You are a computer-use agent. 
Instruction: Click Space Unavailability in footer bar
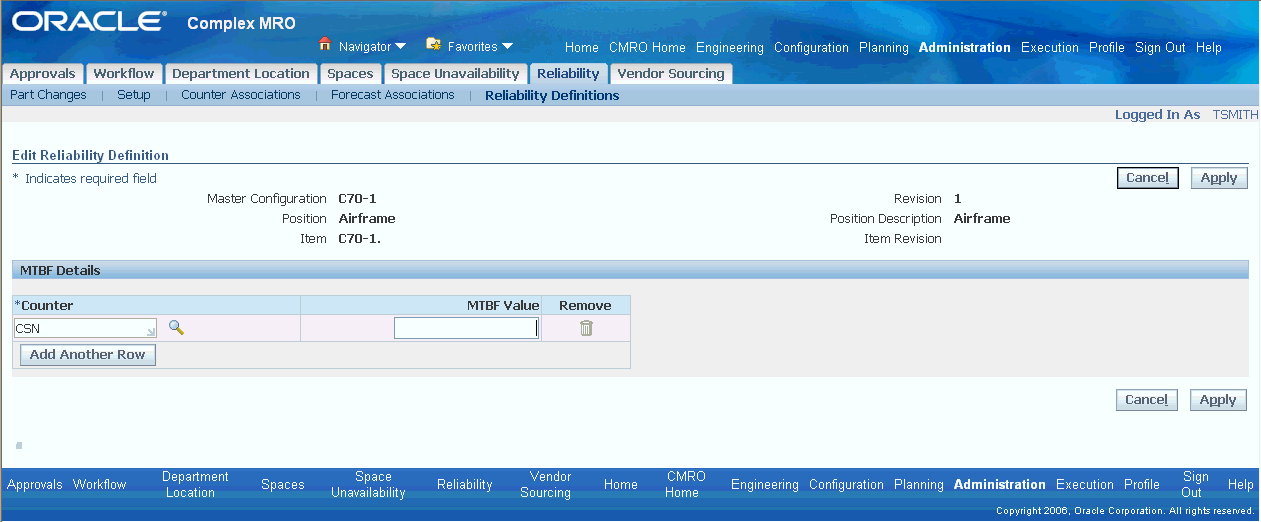(x=368, y=484)
